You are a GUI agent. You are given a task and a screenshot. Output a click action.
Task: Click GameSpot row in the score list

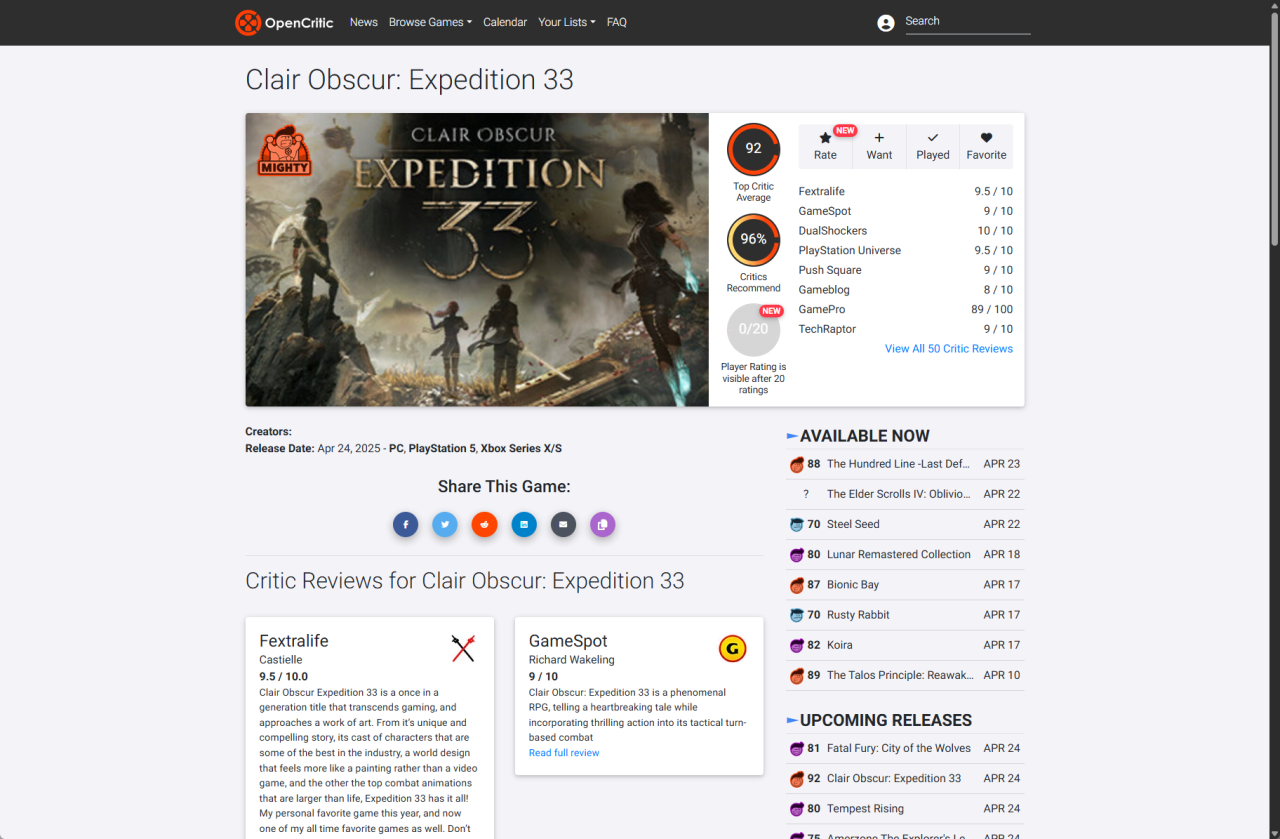(906, 211)
